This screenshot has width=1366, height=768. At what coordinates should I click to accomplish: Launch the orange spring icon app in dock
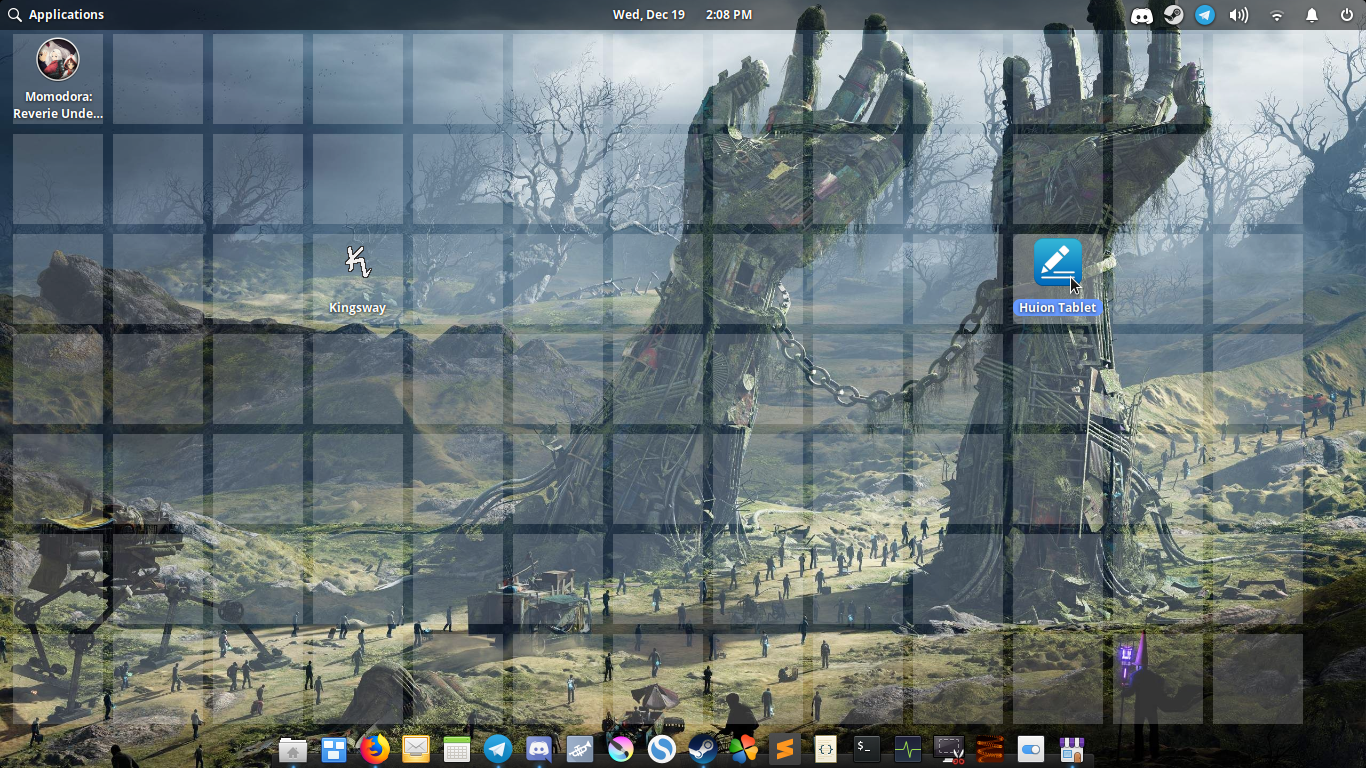pos(990,749)
